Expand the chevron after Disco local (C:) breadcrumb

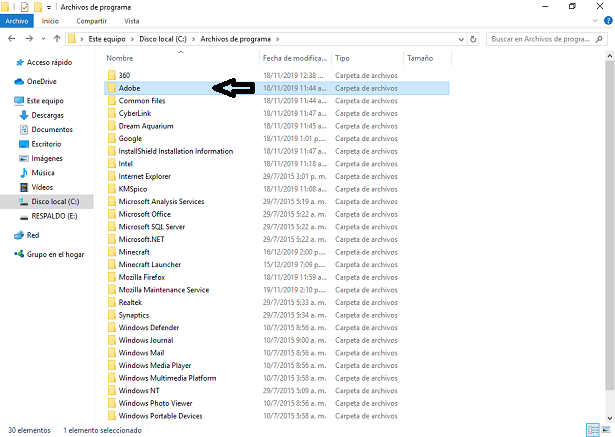click(x=193, y=39)
